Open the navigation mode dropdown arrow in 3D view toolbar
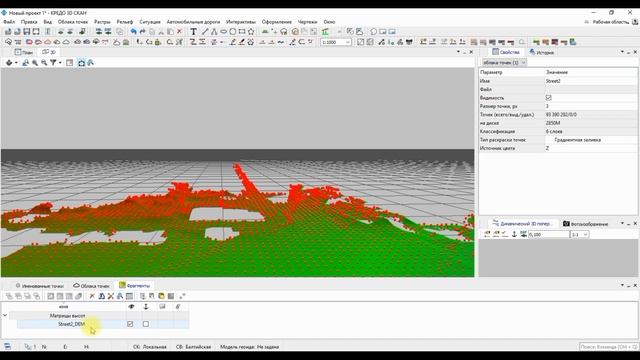Image resolution: width=640 pixels, height=360 pixels. tap(16, 62)
